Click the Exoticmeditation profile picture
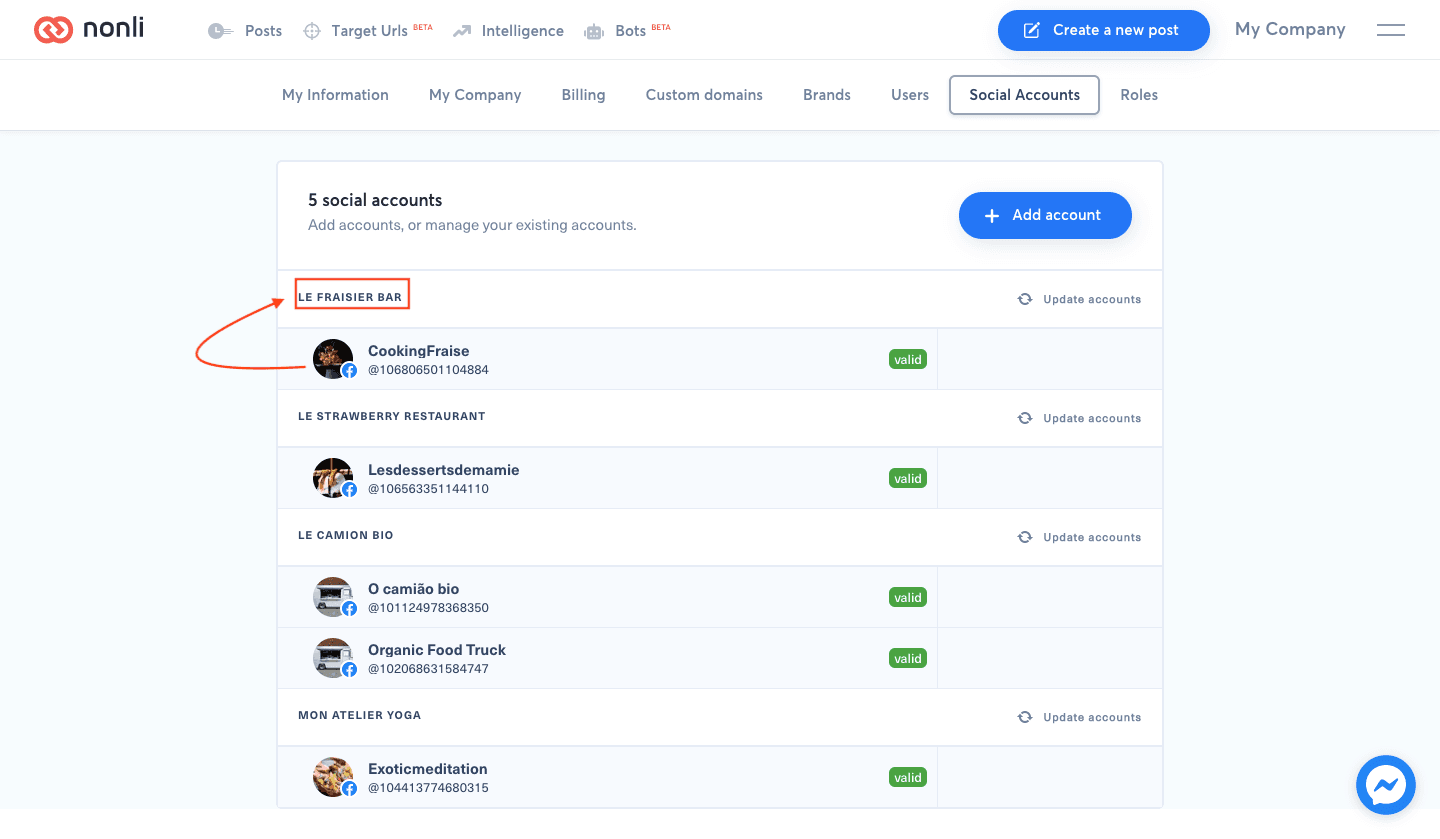The height and width of the screenshot is (839, 1440). [x=333, y=777]
